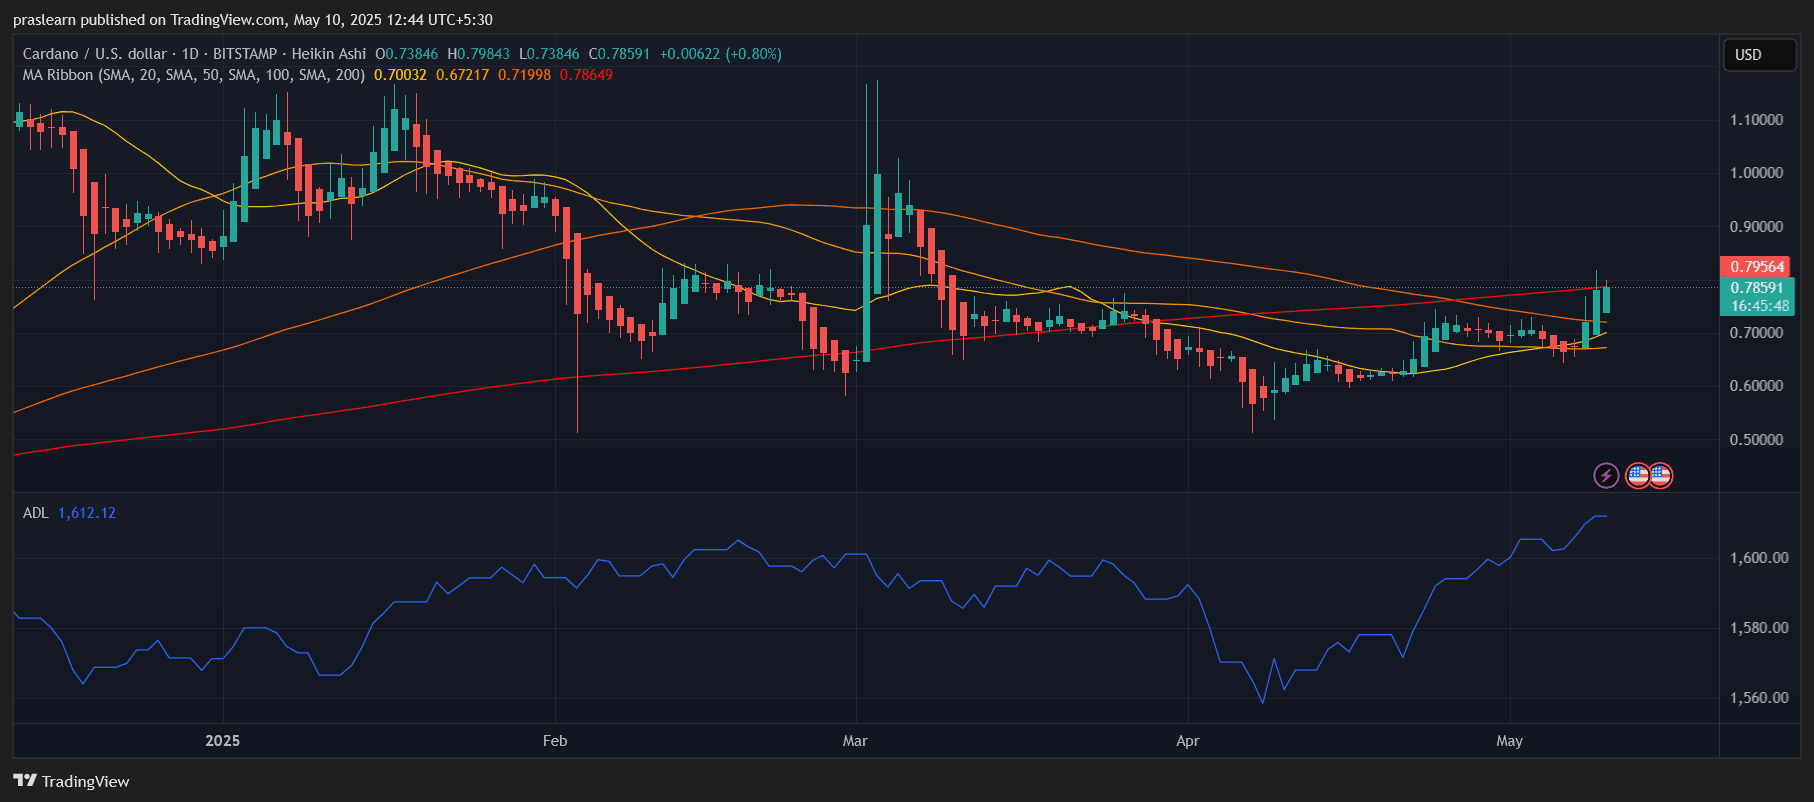Click the 1,600.00 ADL axis label
The width and height of the screenshot is (1814, 802).
[1759, 558]
